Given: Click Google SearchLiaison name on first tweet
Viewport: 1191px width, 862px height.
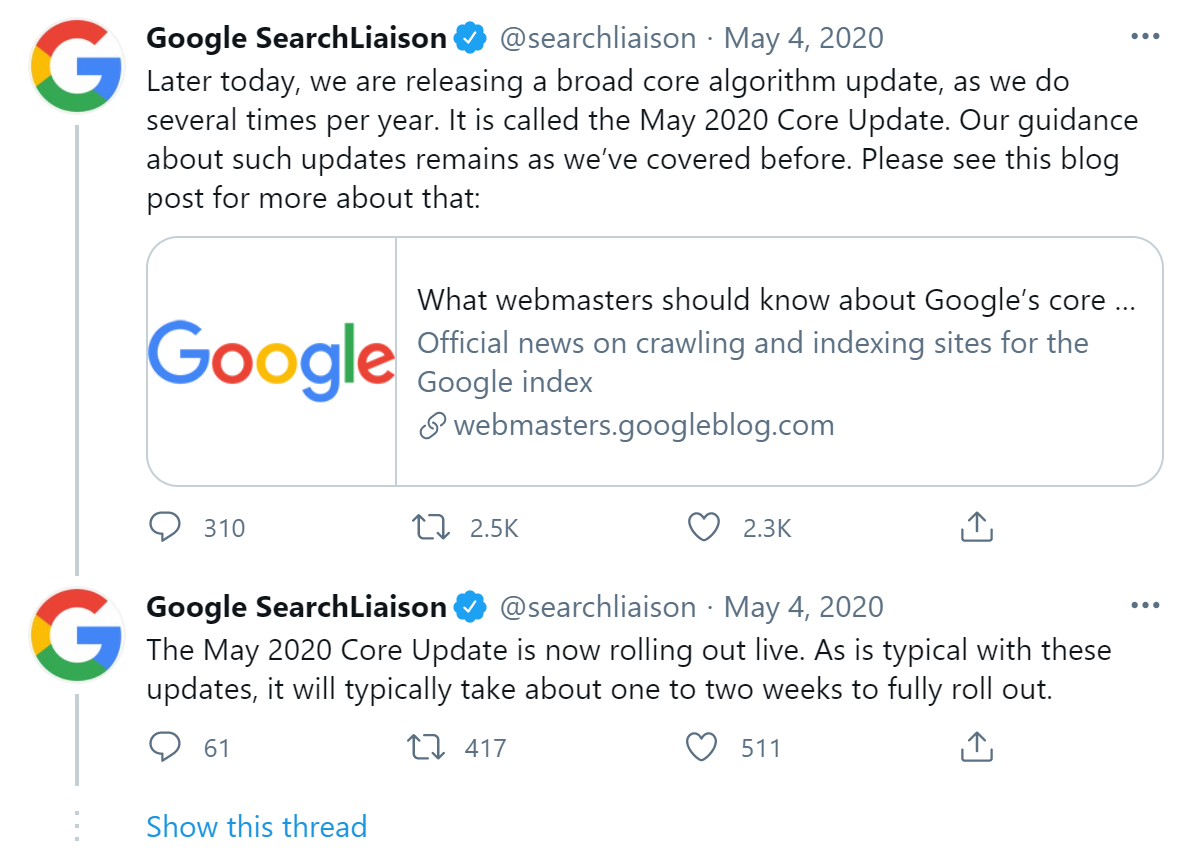Looking at the screenshot, I should click(x=296, y=38).
